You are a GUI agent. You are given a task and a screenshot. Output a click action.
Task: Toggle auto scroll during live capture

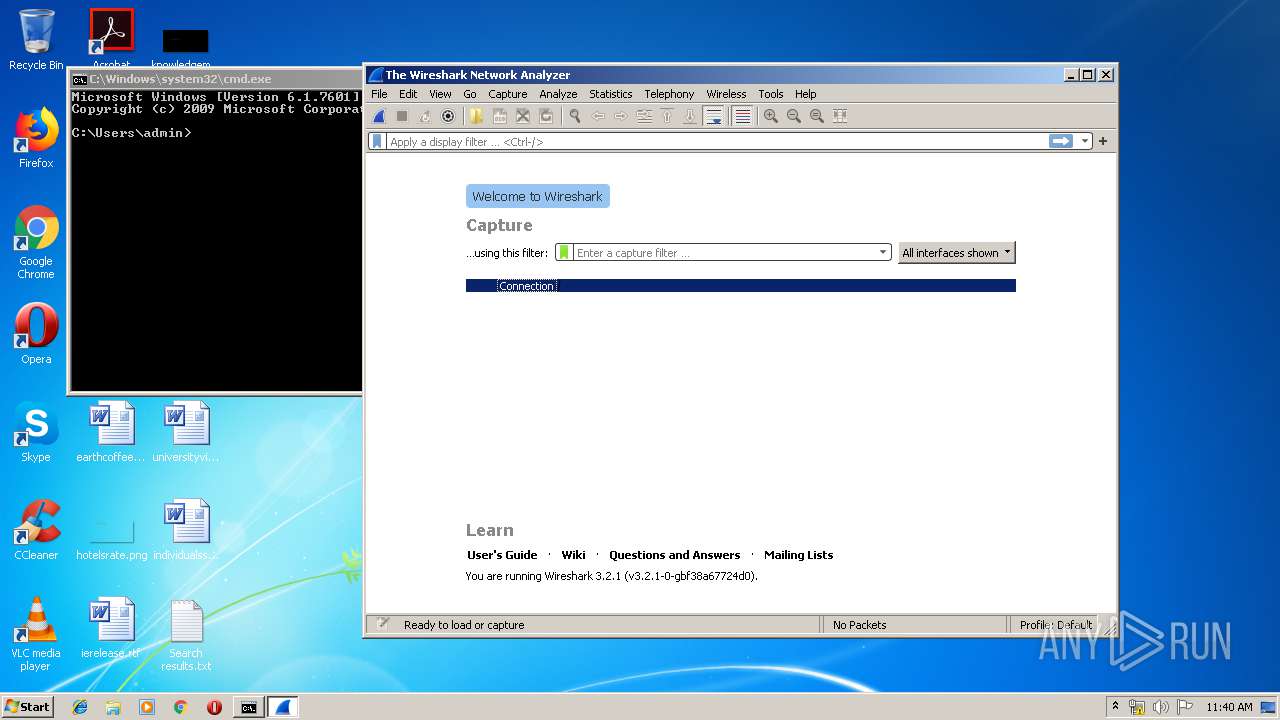coord(714,116)
